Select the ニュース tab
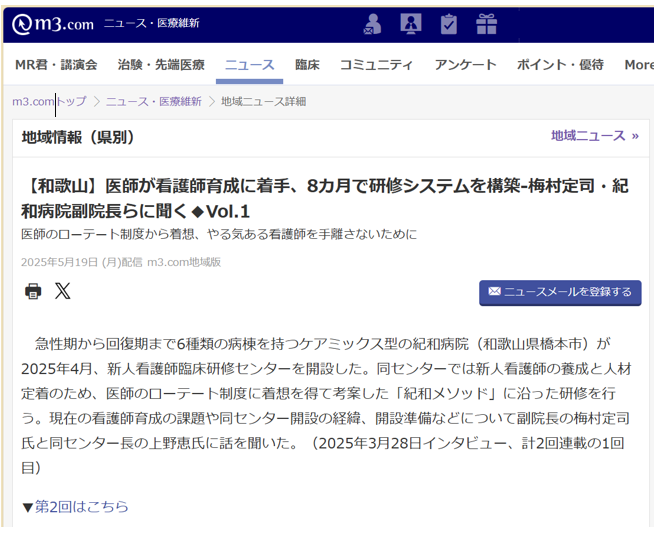Viewport: 661px width, 541px height. tap(250, 65)
